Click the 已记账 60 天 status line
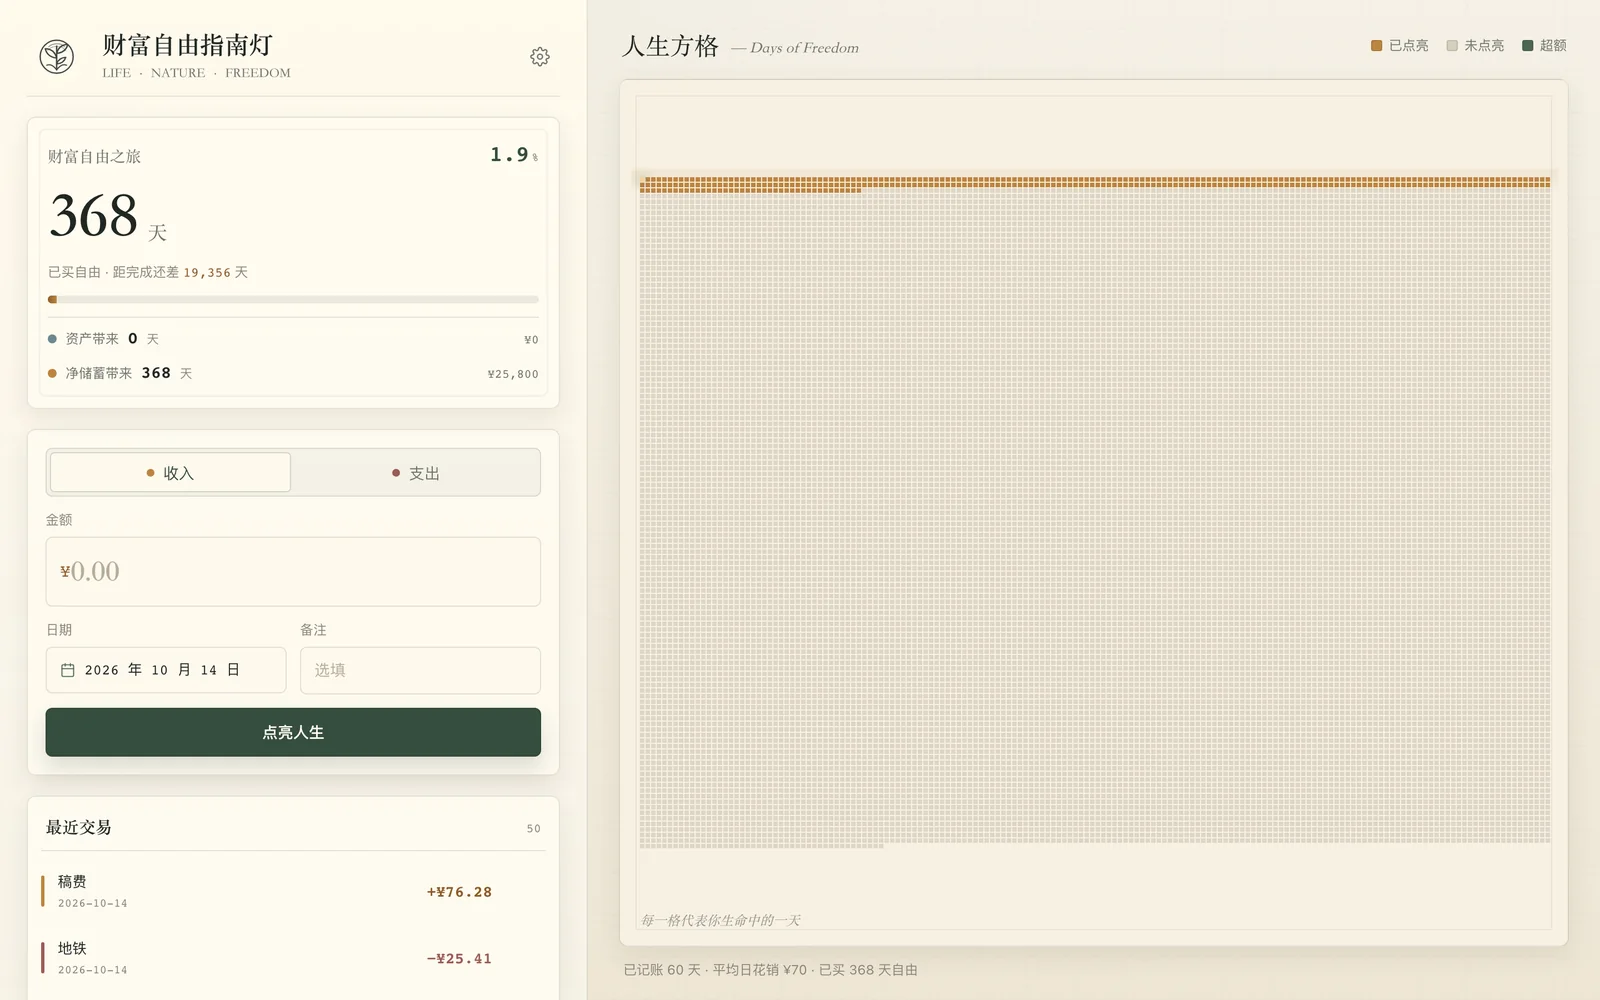Image resolution: width=1600 pixels, height=1000 pixels. click(770, 970)
